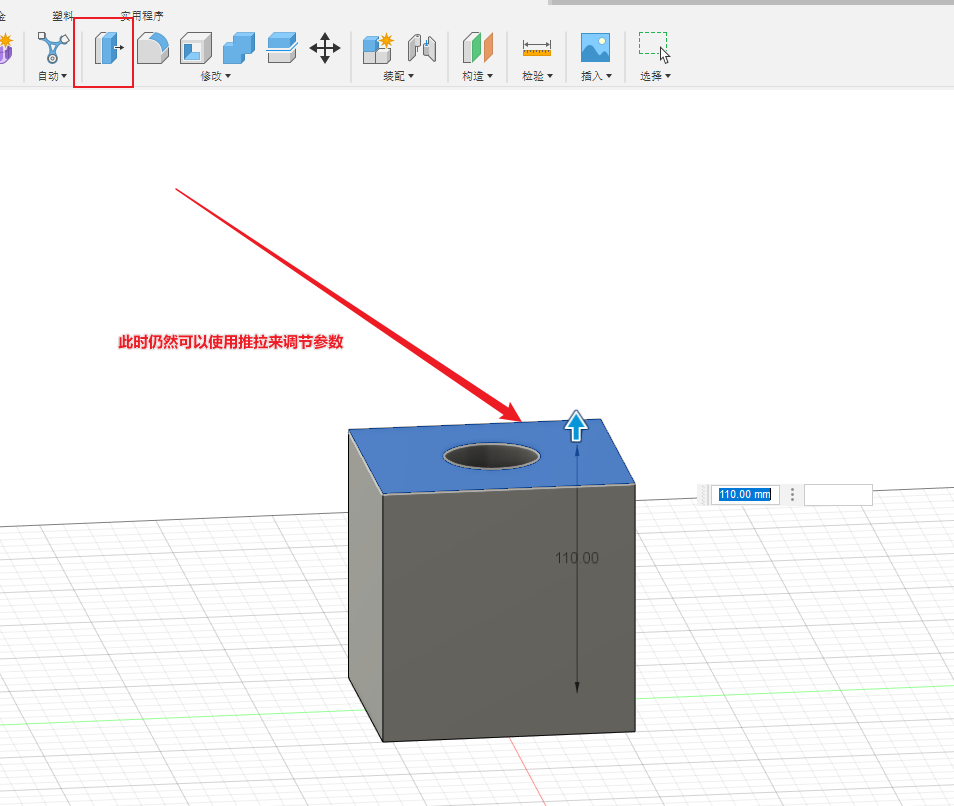
Task: Expand the 检验 dropdown menu
Action: click(537, 76)
